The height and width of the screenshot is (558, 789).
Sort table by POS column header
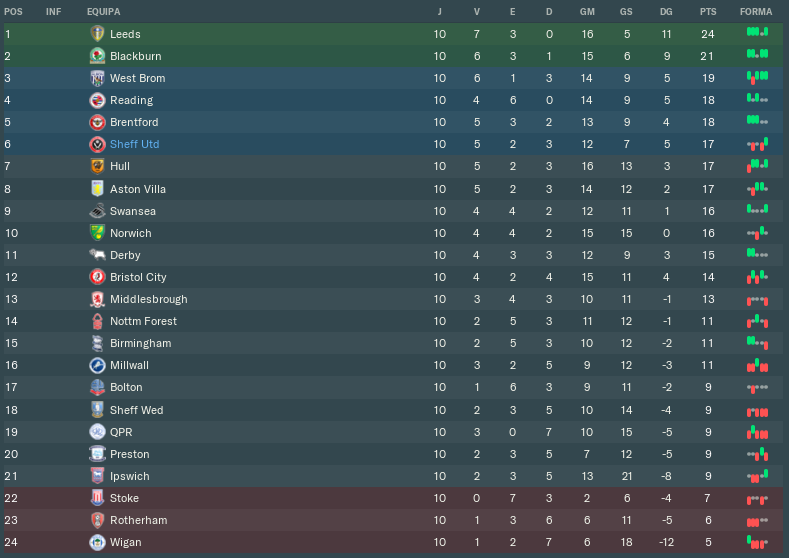click(x=13, y=11)
